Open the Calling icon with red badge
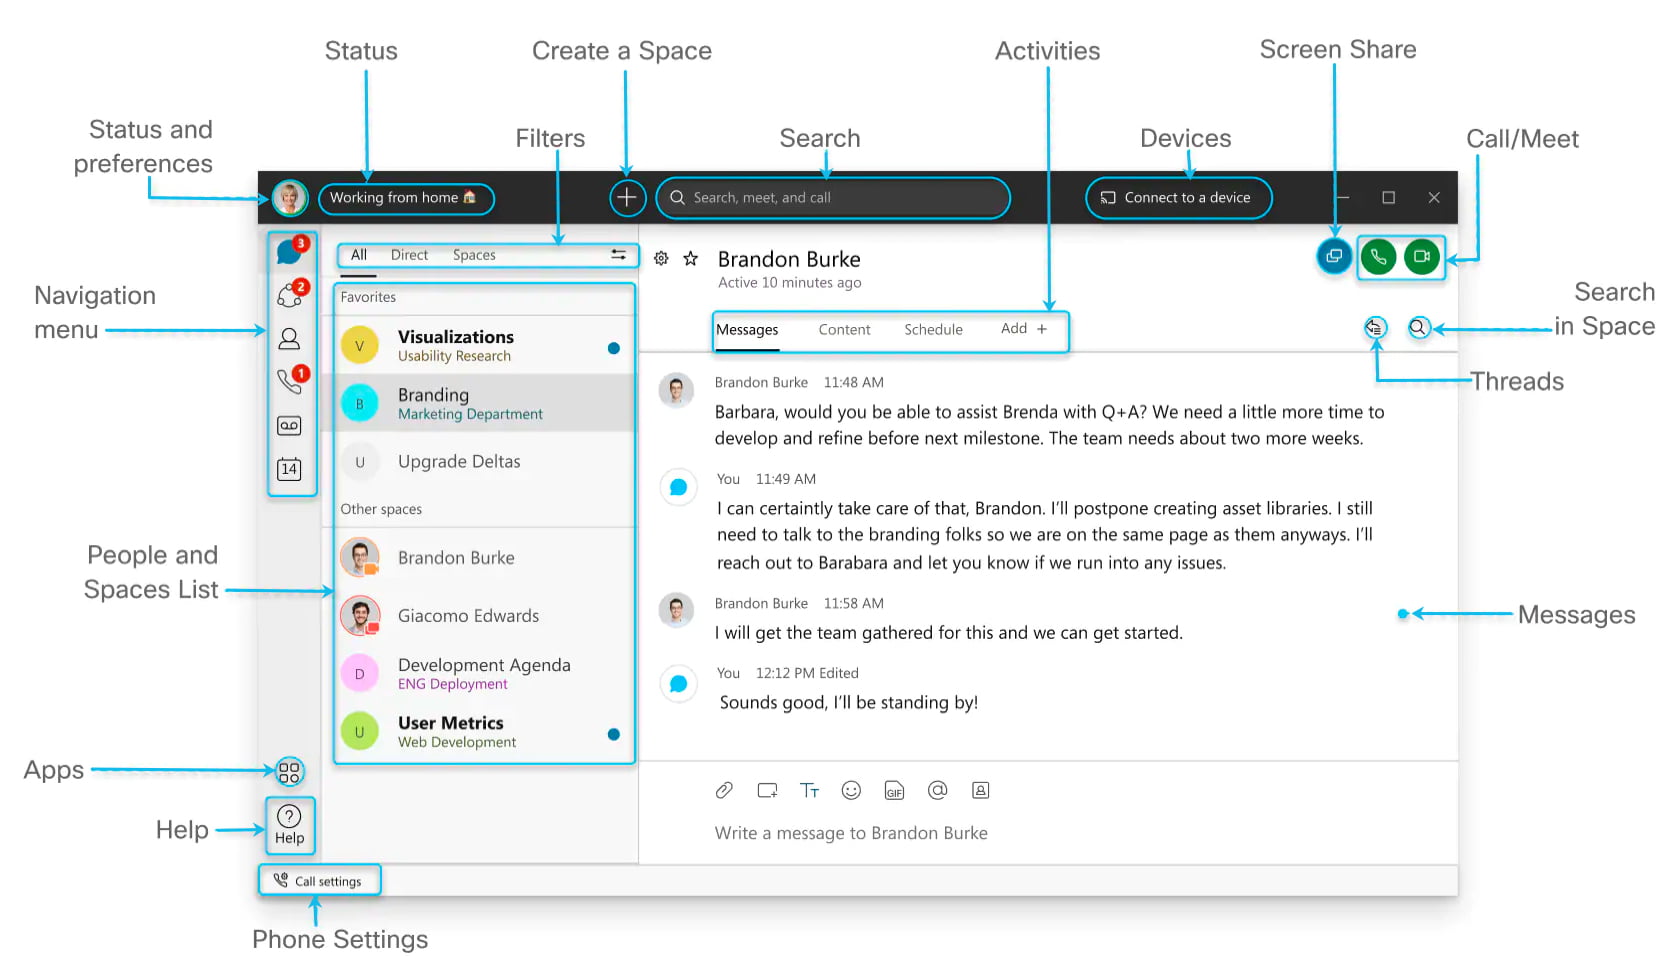The image size is (1671, 962). (289, 381)
